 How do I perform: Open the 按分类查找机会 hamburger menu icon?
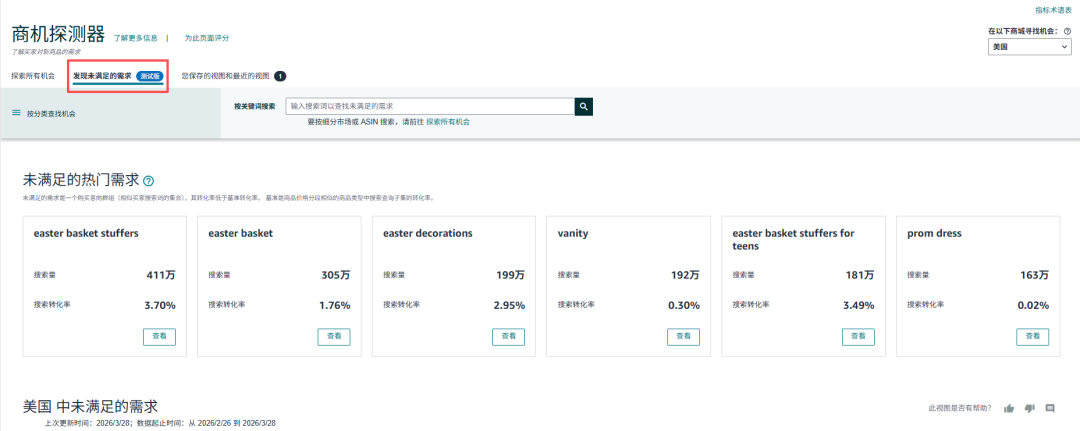(16, 113)
